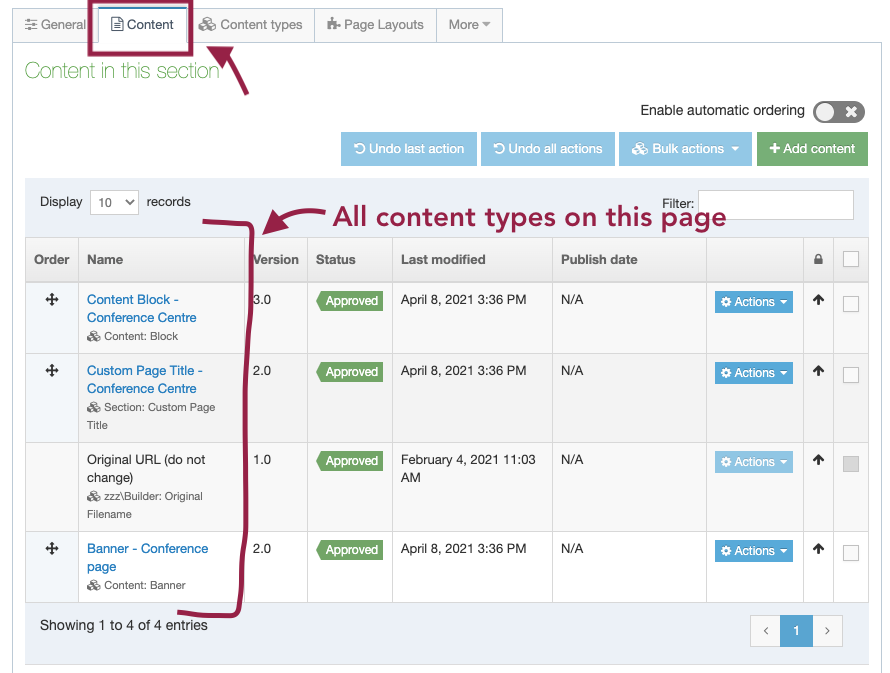Switch to the Content types tab

[x=251, y=25]
